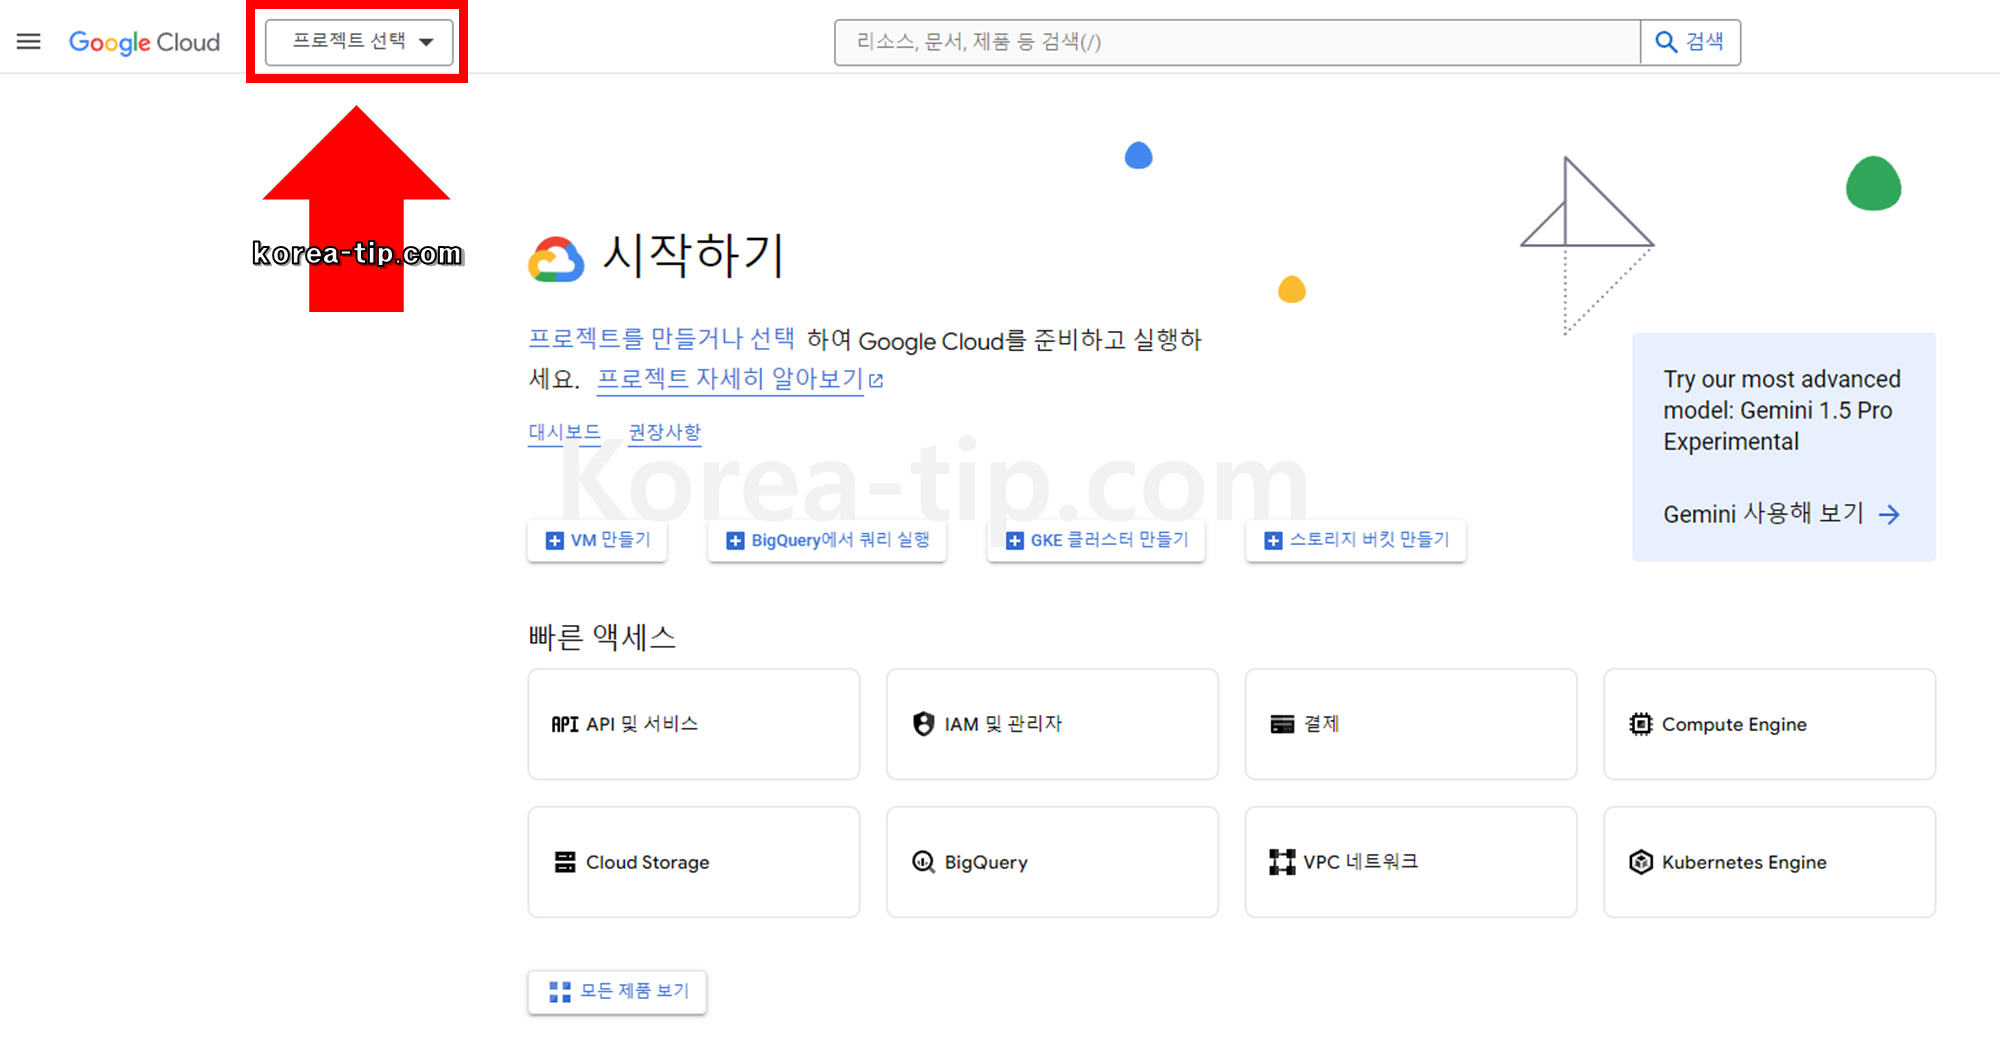Viewport: 2000px width, 1039px height.
Task: Click the Gemini 사용해 보기 arrow link
Action: tap(1780, 514)
